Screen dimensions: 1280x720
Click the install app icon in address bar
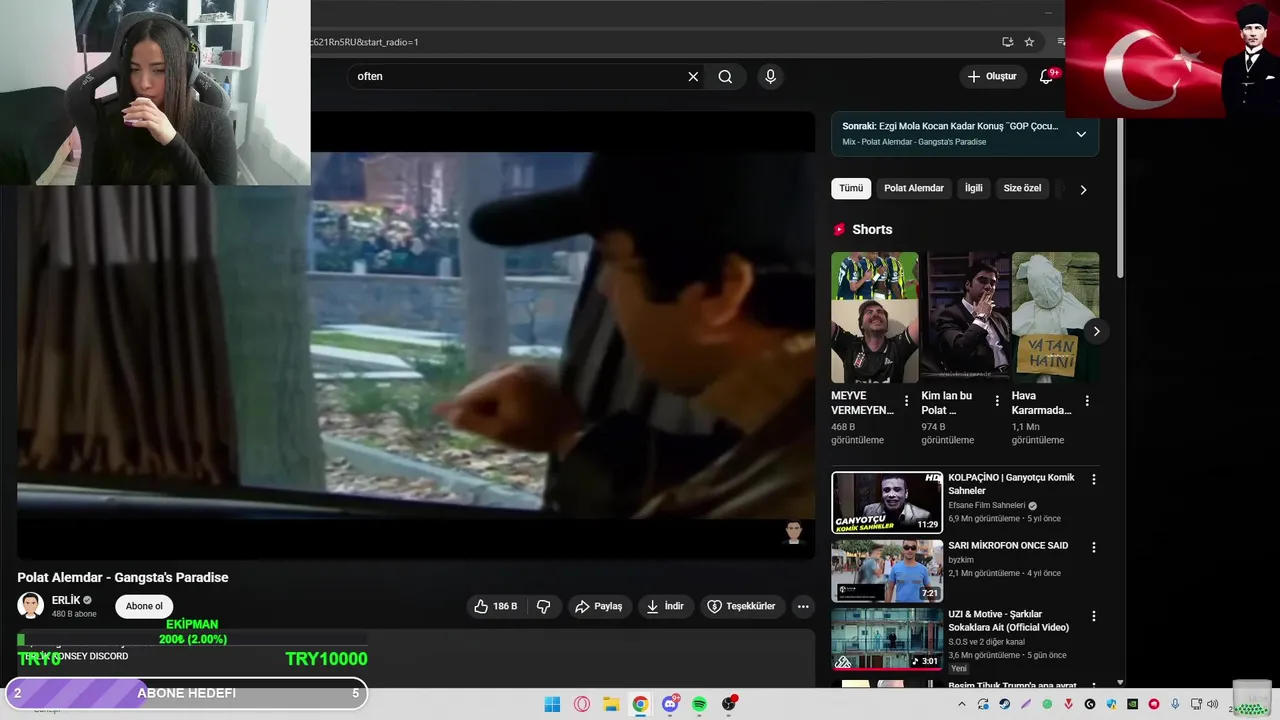click(x=1007, y=42)
